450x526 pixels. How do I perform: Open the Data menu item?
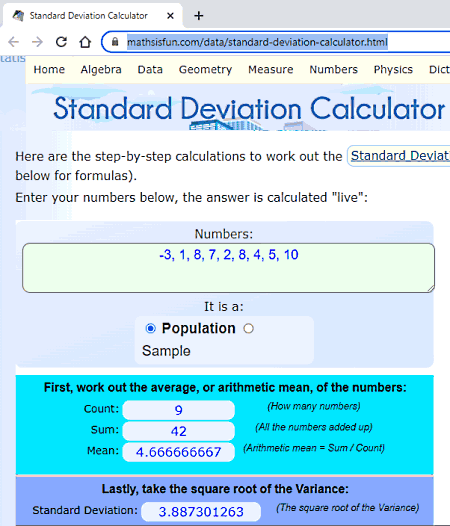point(150,69)
